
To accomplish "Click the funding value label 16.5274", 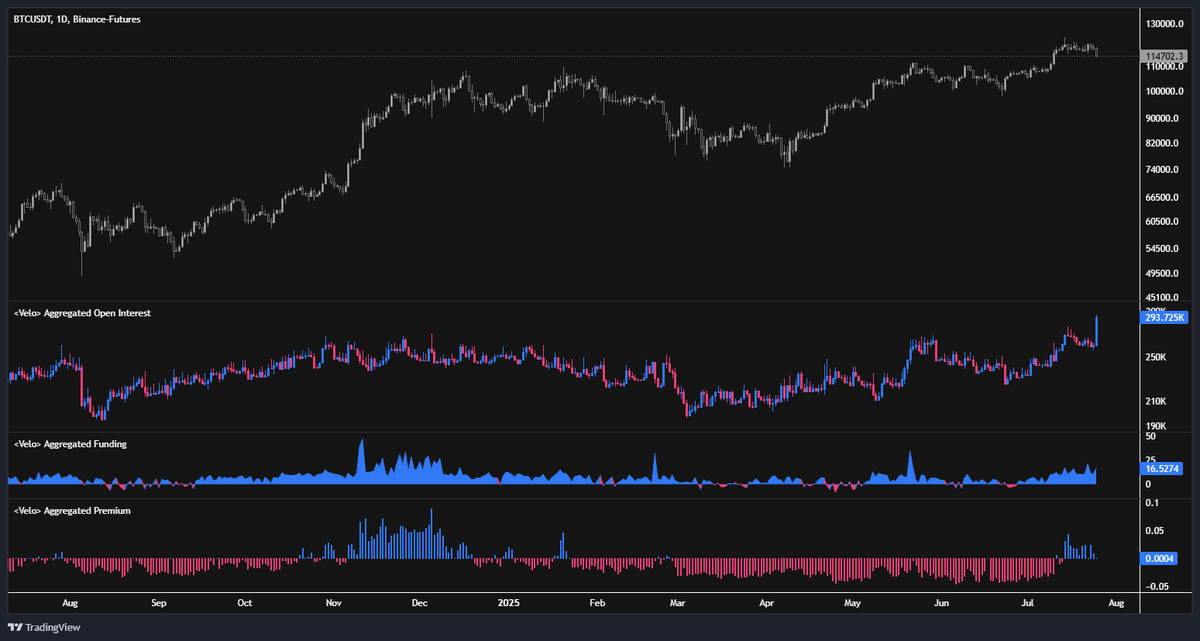I will [1160, 468].
